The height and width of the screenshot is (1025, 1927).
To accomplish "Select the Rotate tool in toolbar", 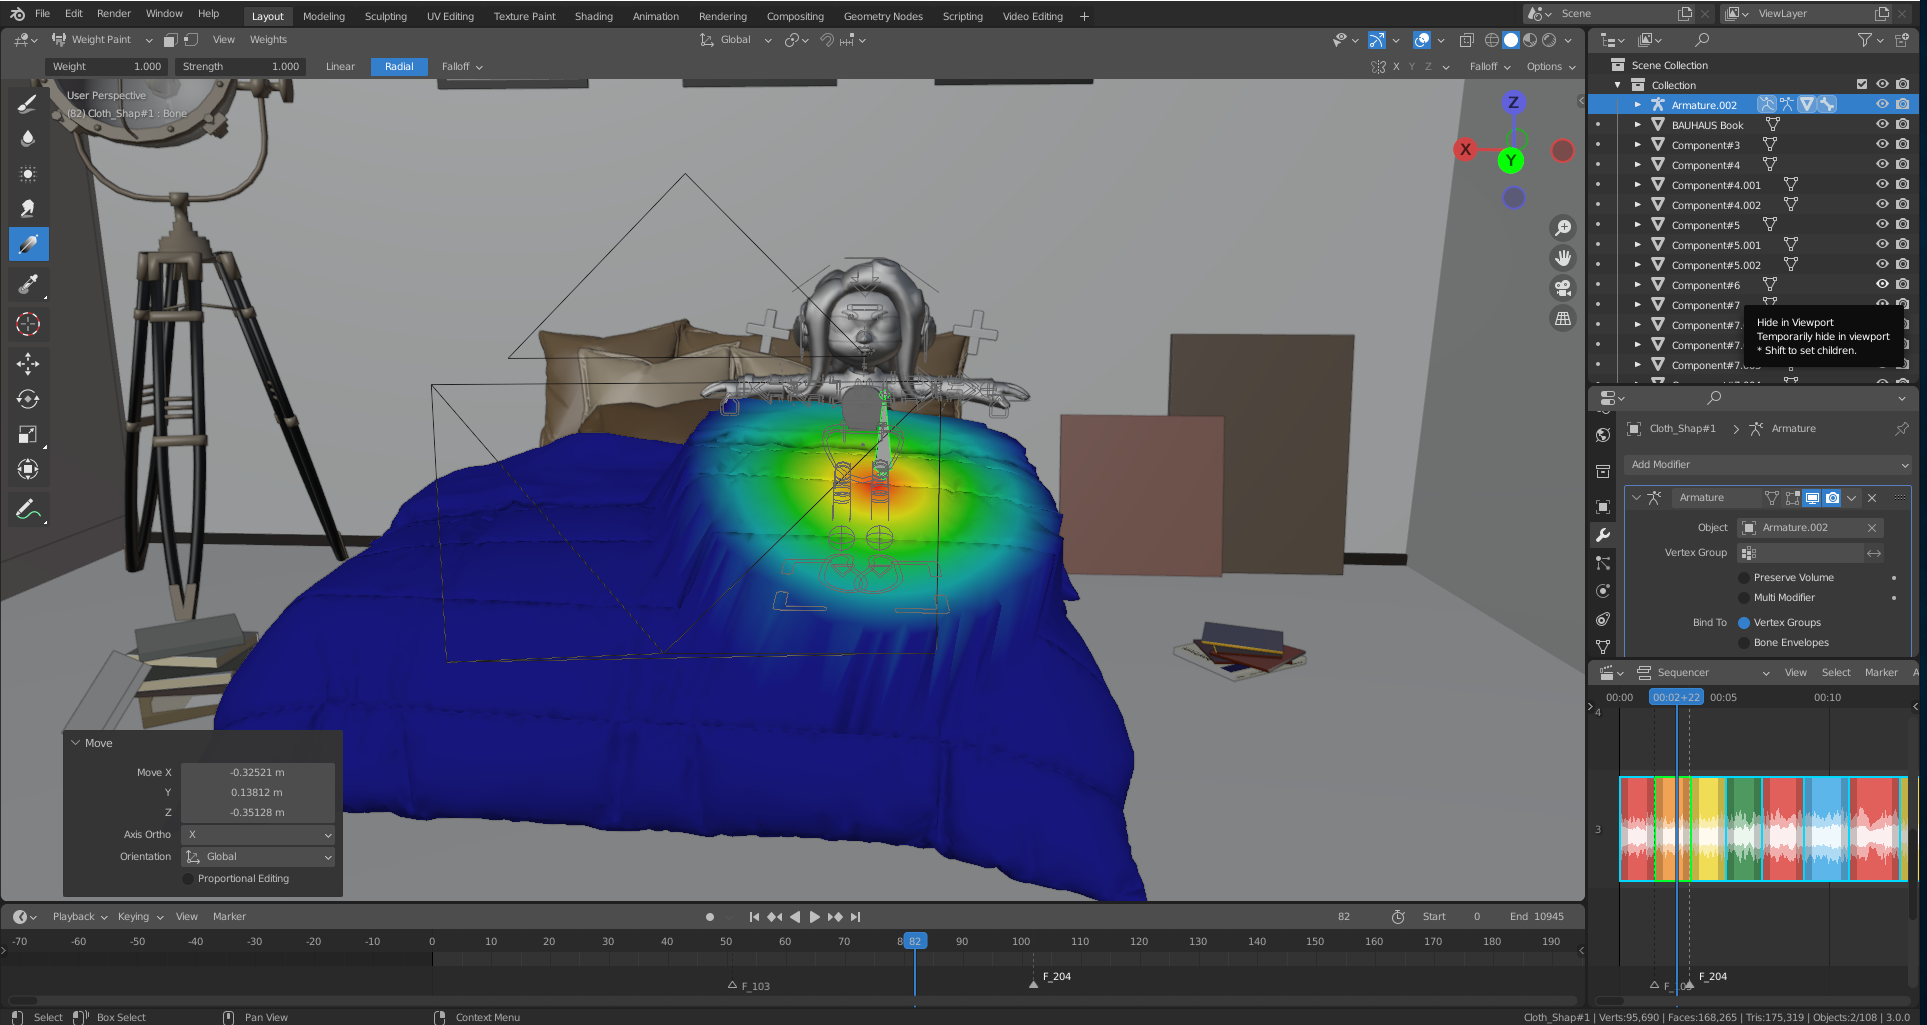I will coord(28,399).
